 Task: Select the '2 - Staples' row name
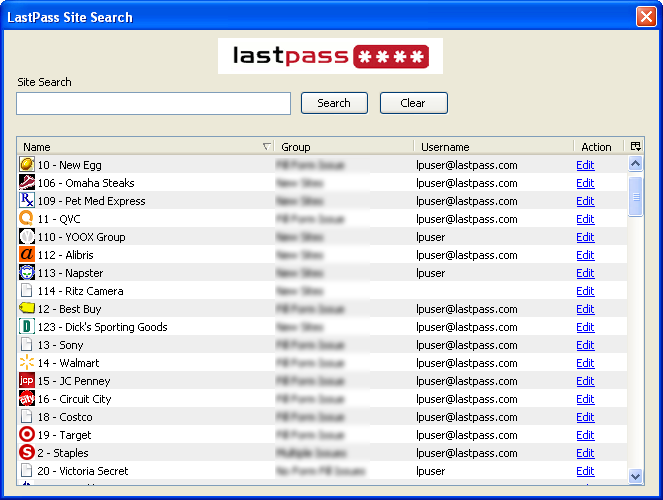63,453
